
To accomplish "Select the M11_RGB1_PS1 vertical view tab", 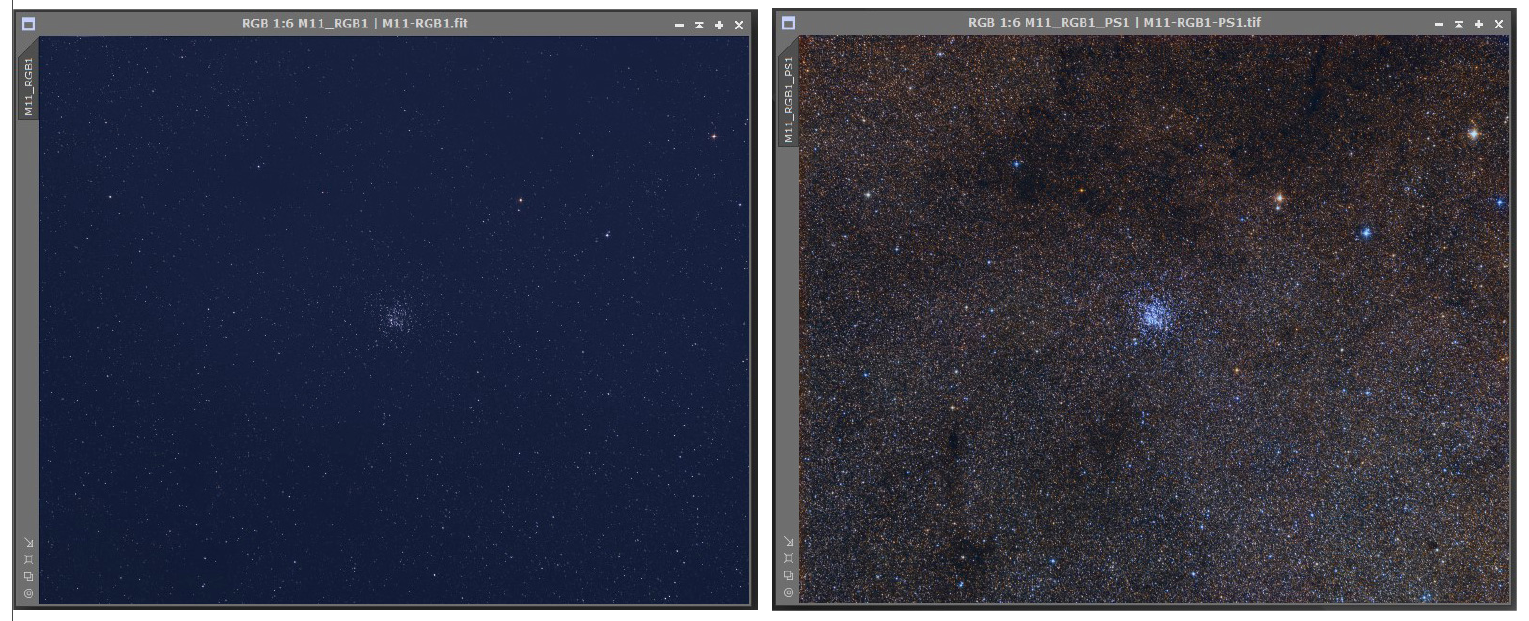I will click(788, 99).
